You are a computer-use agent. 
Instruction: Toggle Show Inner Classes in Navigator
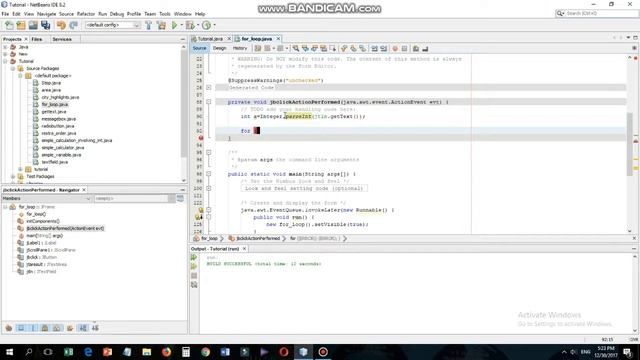(57, 328)
